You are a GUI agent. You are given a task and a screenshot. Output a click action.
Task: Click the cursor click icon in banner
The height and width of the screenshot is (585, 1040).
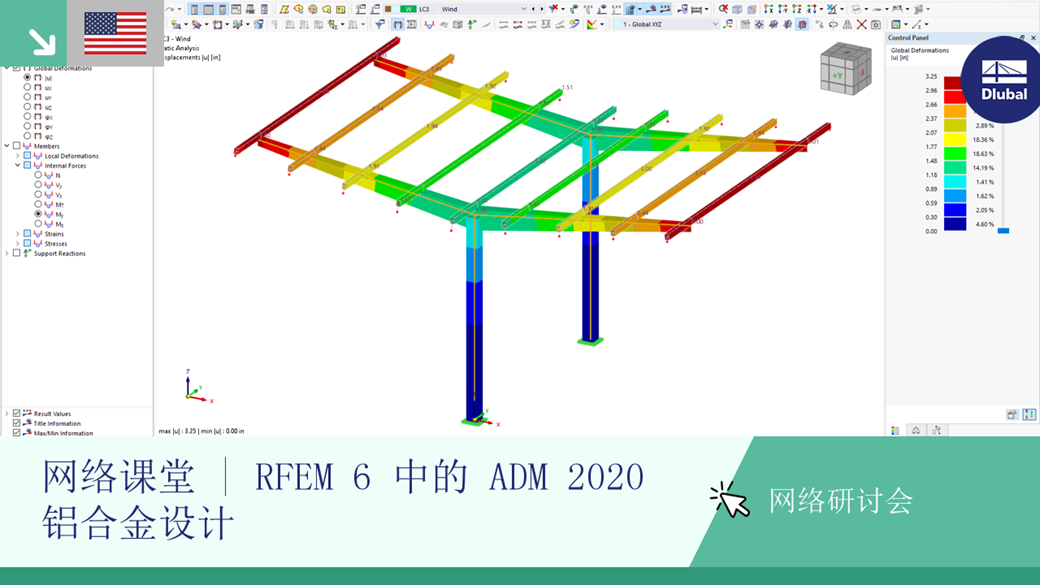click(x=730, y=499)
